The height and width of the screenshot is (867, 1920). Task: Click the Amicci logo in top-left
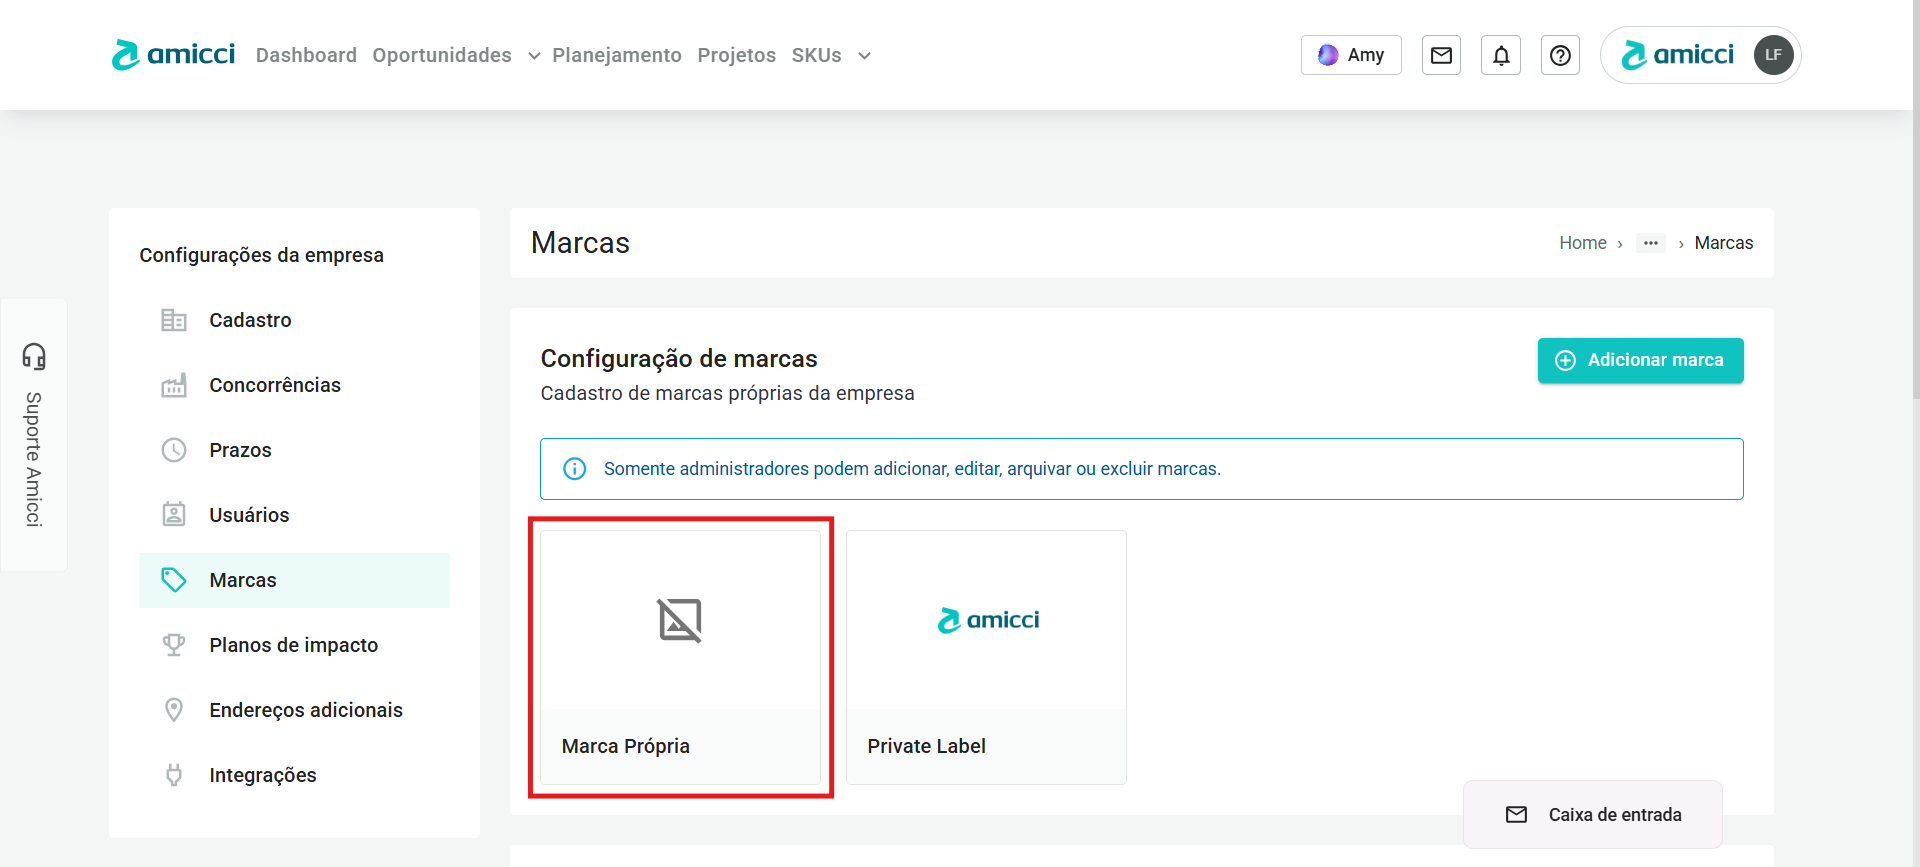174,55
